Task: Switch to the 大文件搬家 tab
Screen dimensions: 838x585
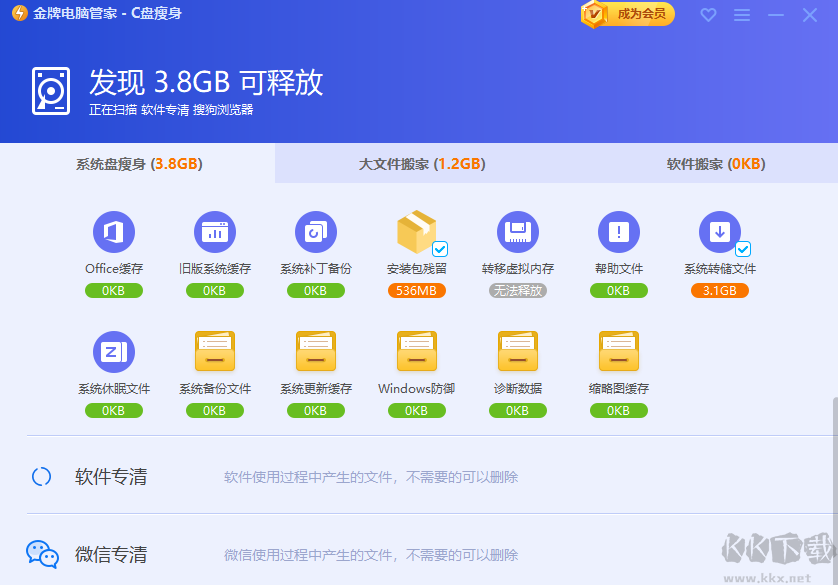Action: pyautogui.click(x=419, y=163)
